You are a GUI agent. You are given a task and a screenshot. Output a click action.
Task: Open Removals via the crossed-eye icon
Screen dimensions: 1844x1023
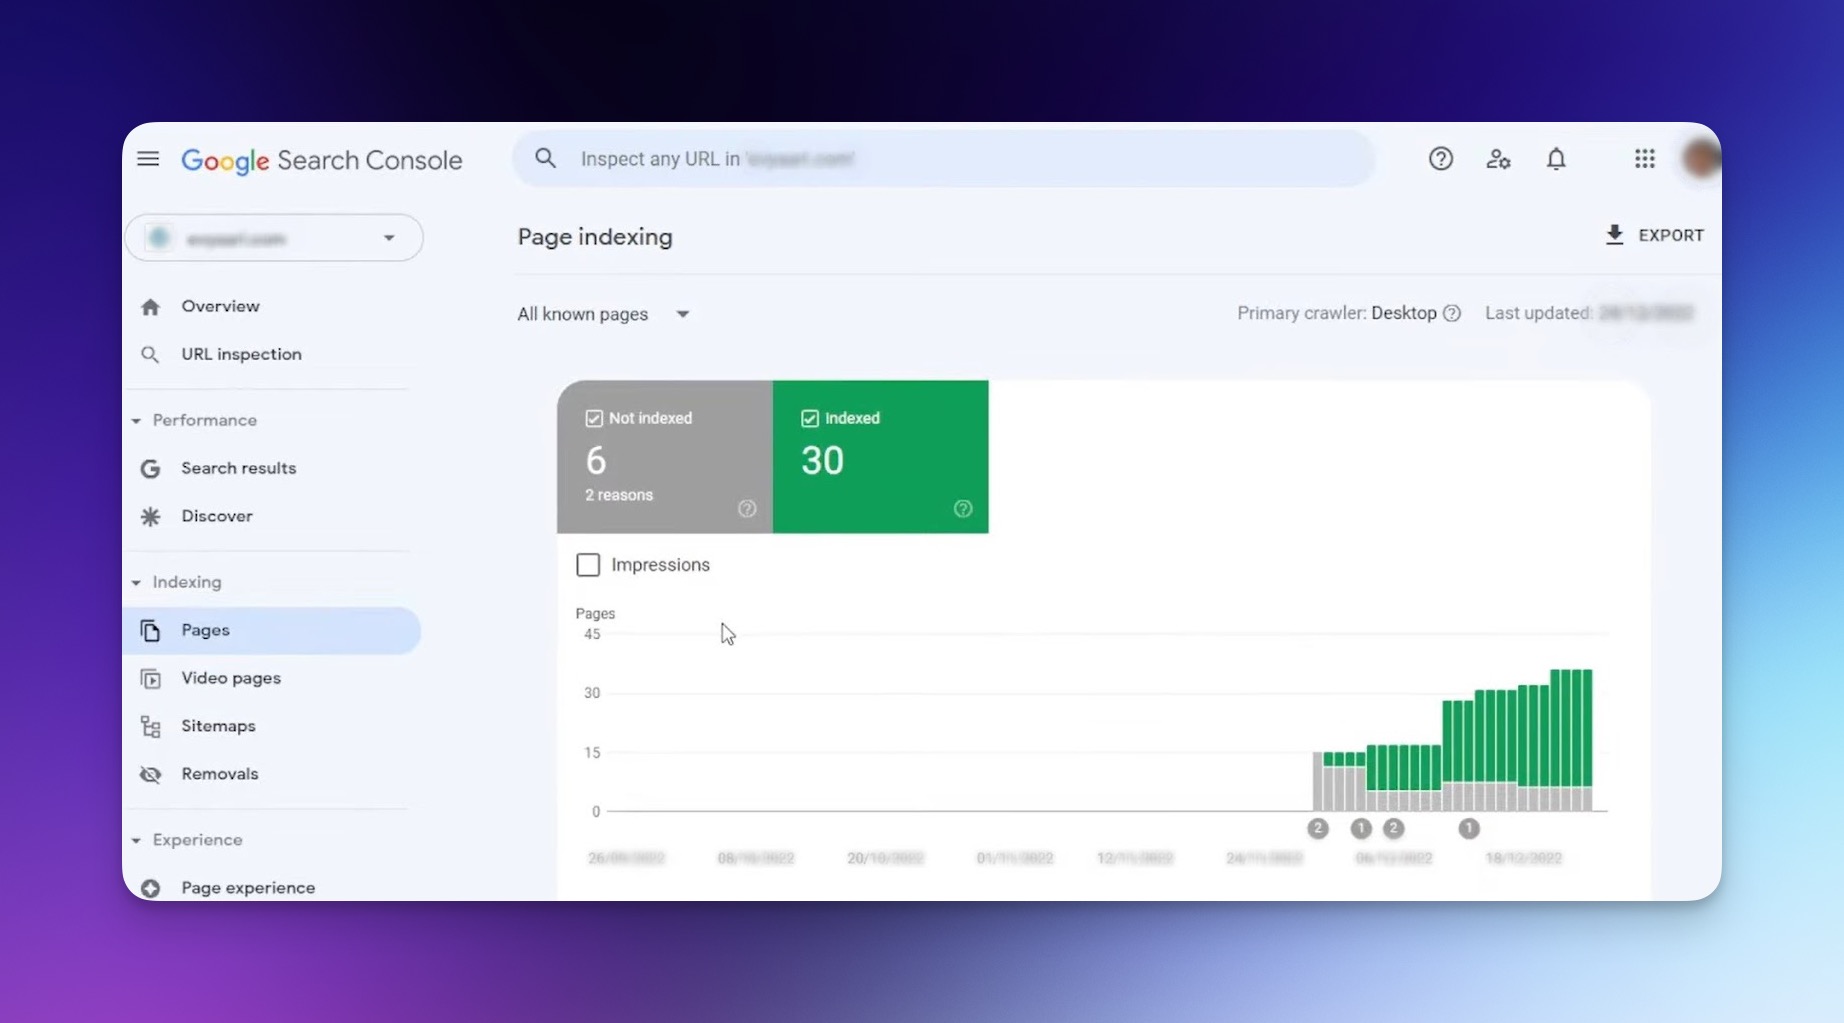[x=150, y=774]
